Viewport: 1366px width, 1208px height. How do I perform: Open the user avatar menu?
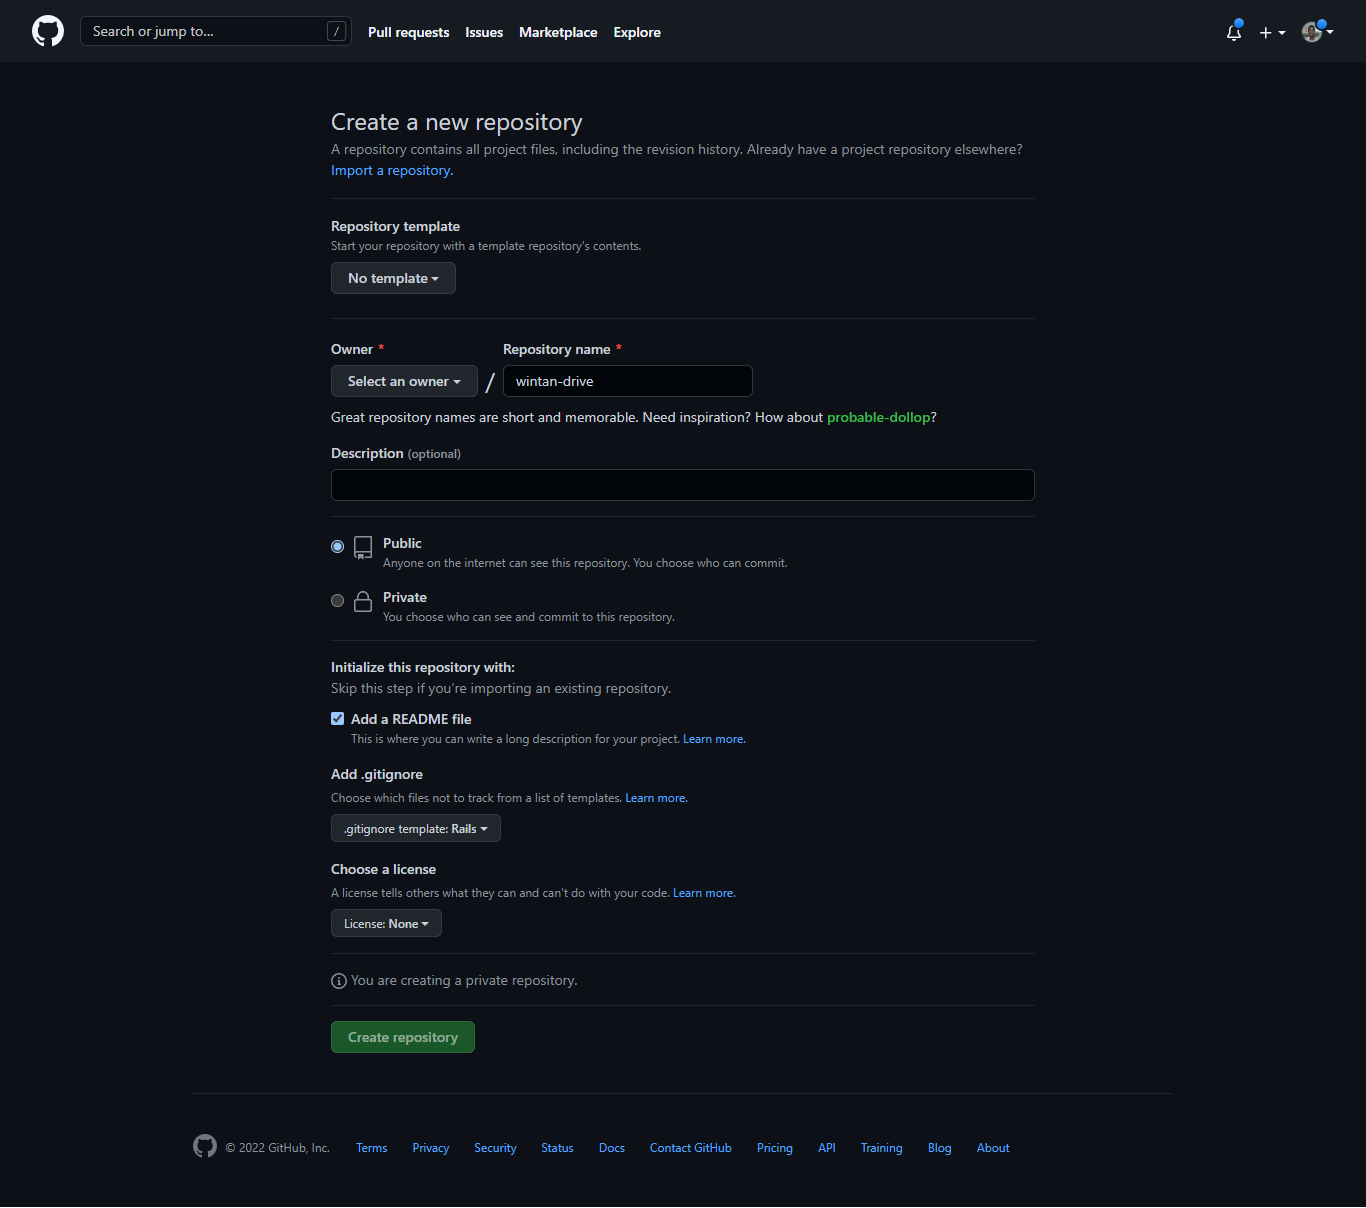pos(1317,32)
